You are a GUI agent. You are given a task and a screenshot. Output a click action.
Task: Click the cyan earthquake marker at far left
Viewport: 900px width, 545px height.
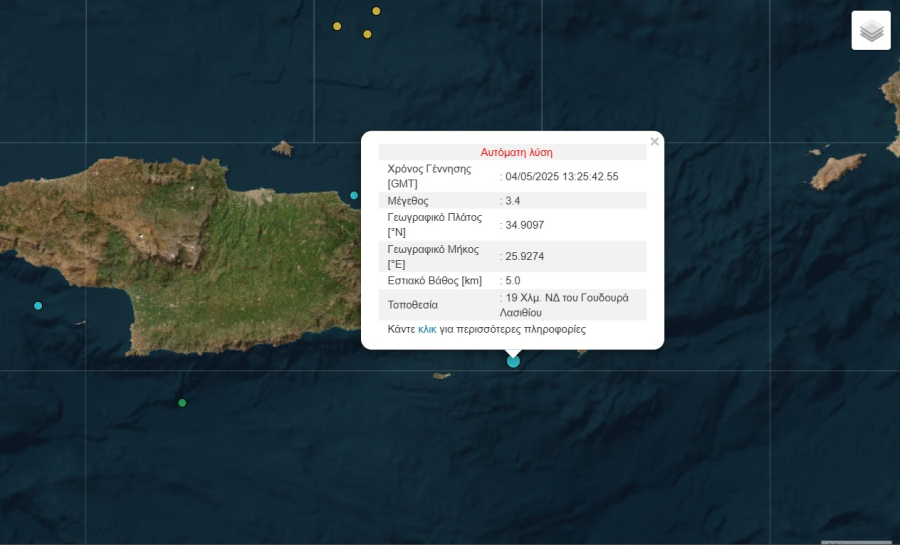[x=38, y=306]
